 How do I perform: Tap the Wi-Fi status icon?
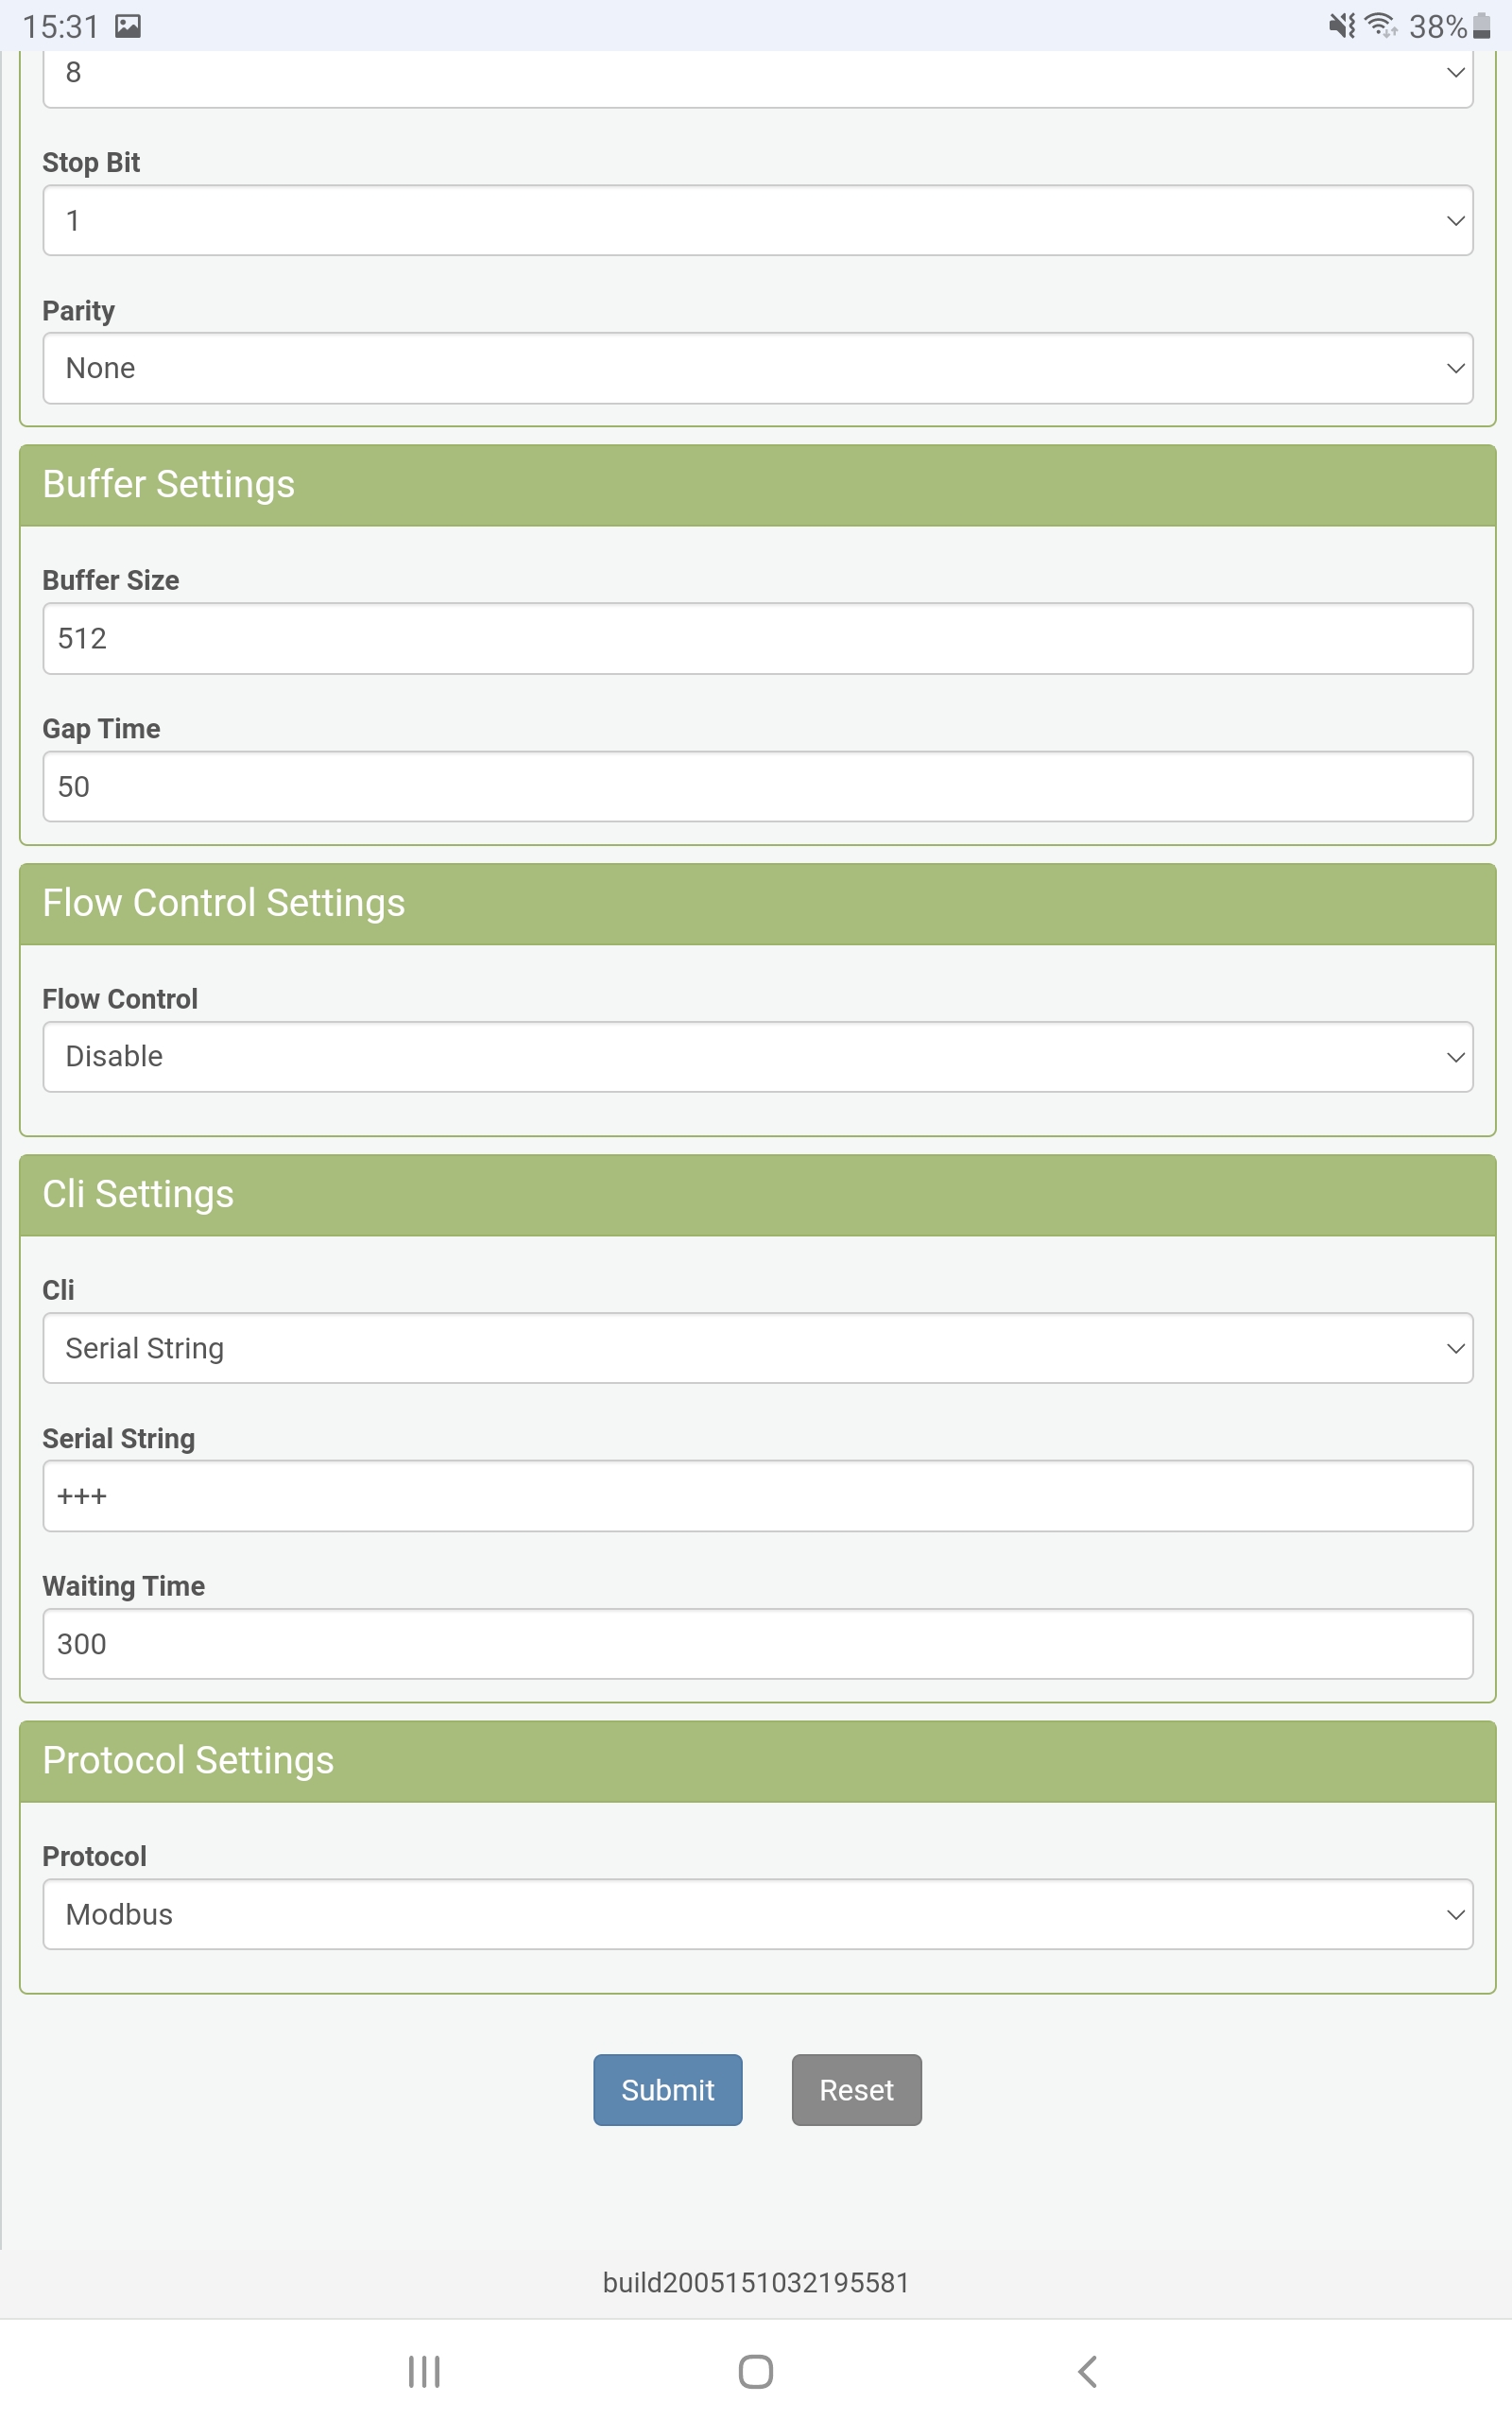(1381, 26)
